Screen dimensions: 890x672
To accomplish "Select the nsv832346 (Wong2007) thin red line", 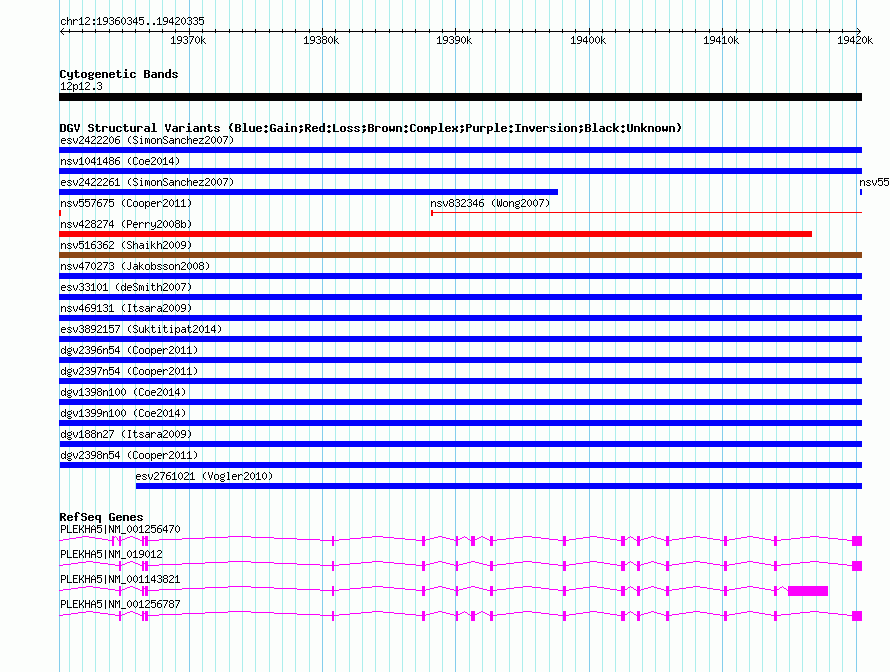I will pos(645,213).
